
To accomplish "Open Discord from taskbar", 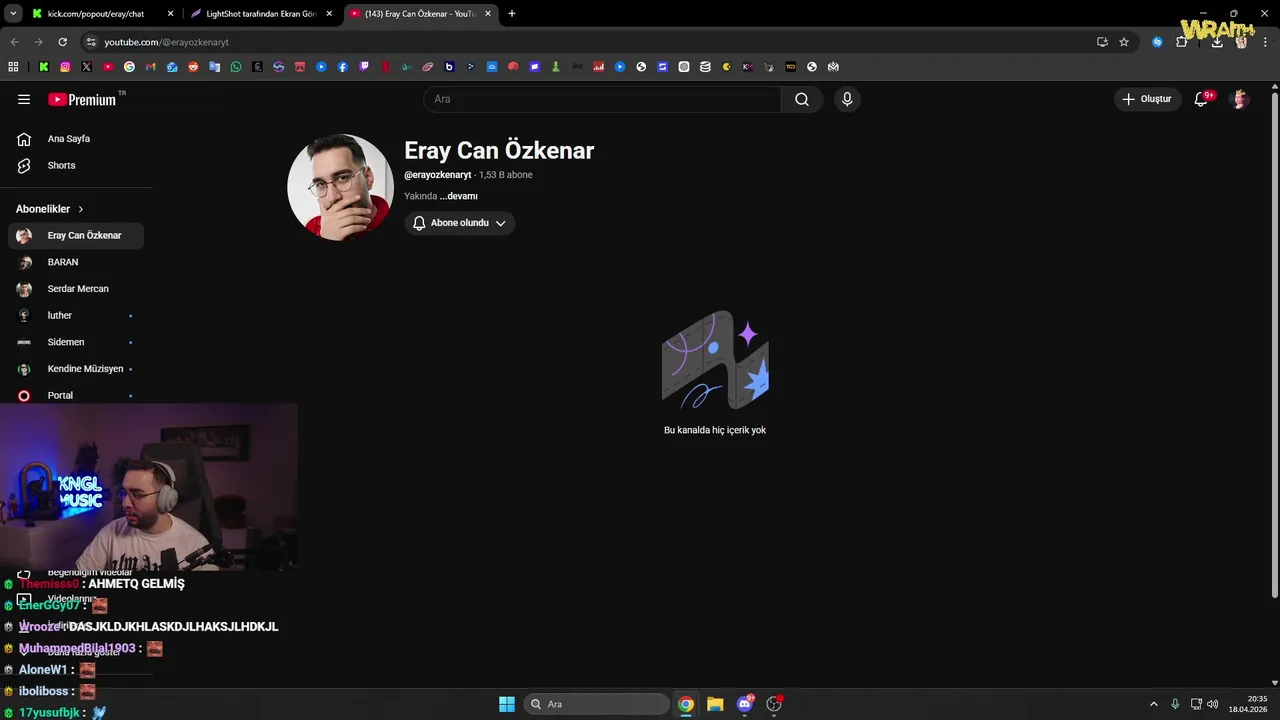I will coord(745,704).
